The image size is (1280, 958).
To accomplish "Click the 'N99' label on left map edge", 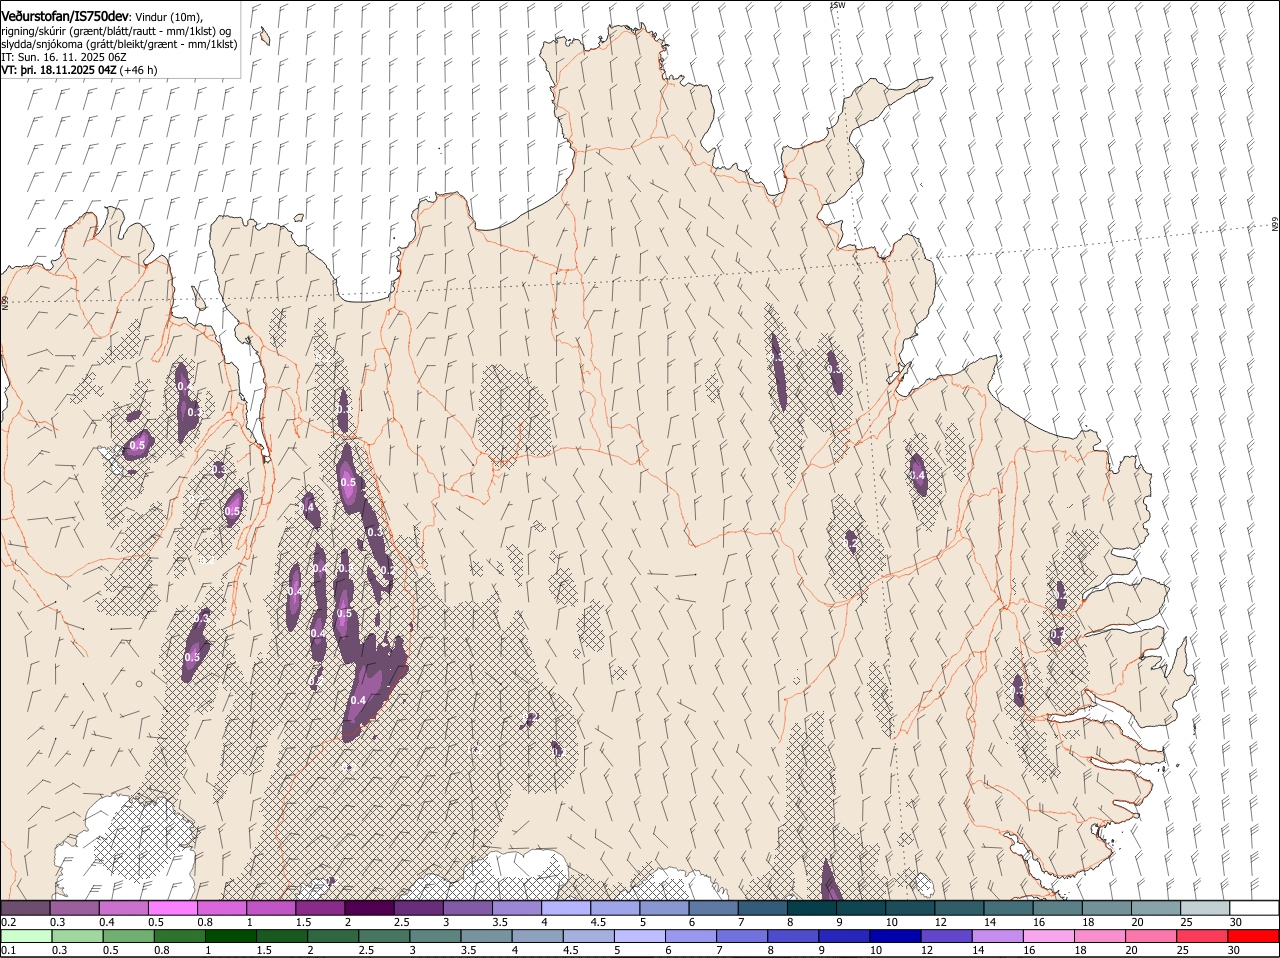I will pos(5,302).
